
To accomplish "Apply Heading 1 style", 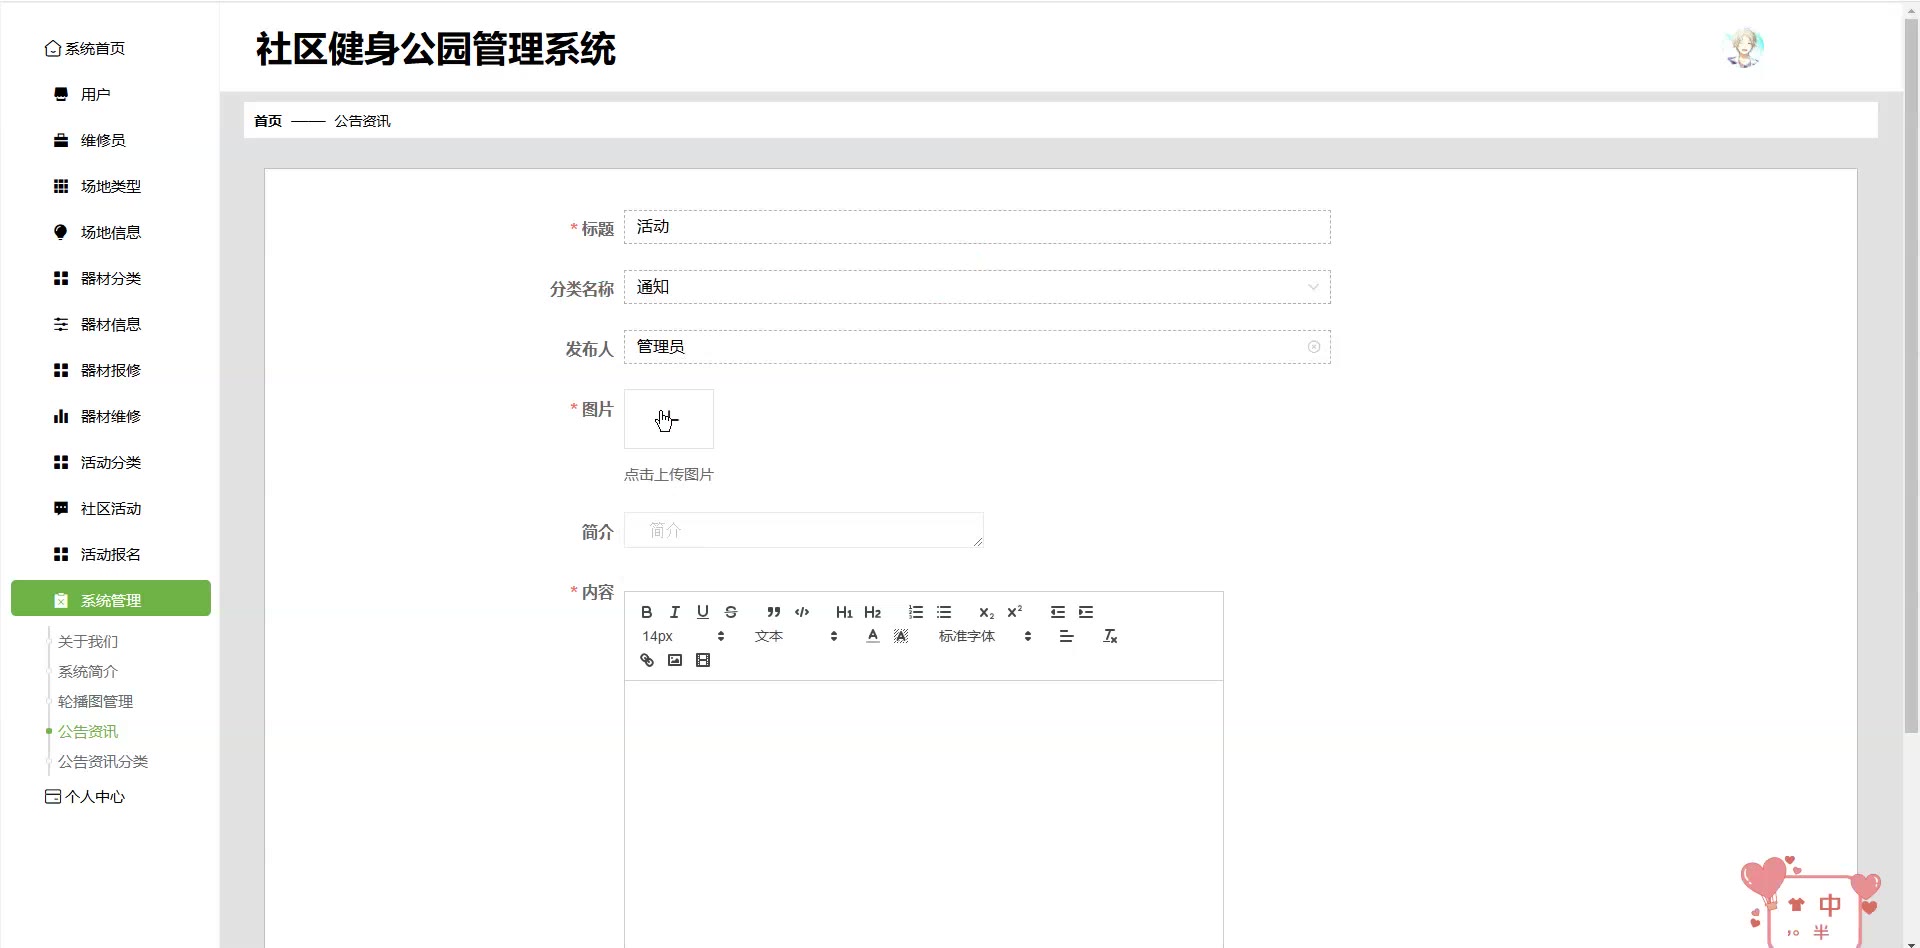I will (x=844, y=612).
